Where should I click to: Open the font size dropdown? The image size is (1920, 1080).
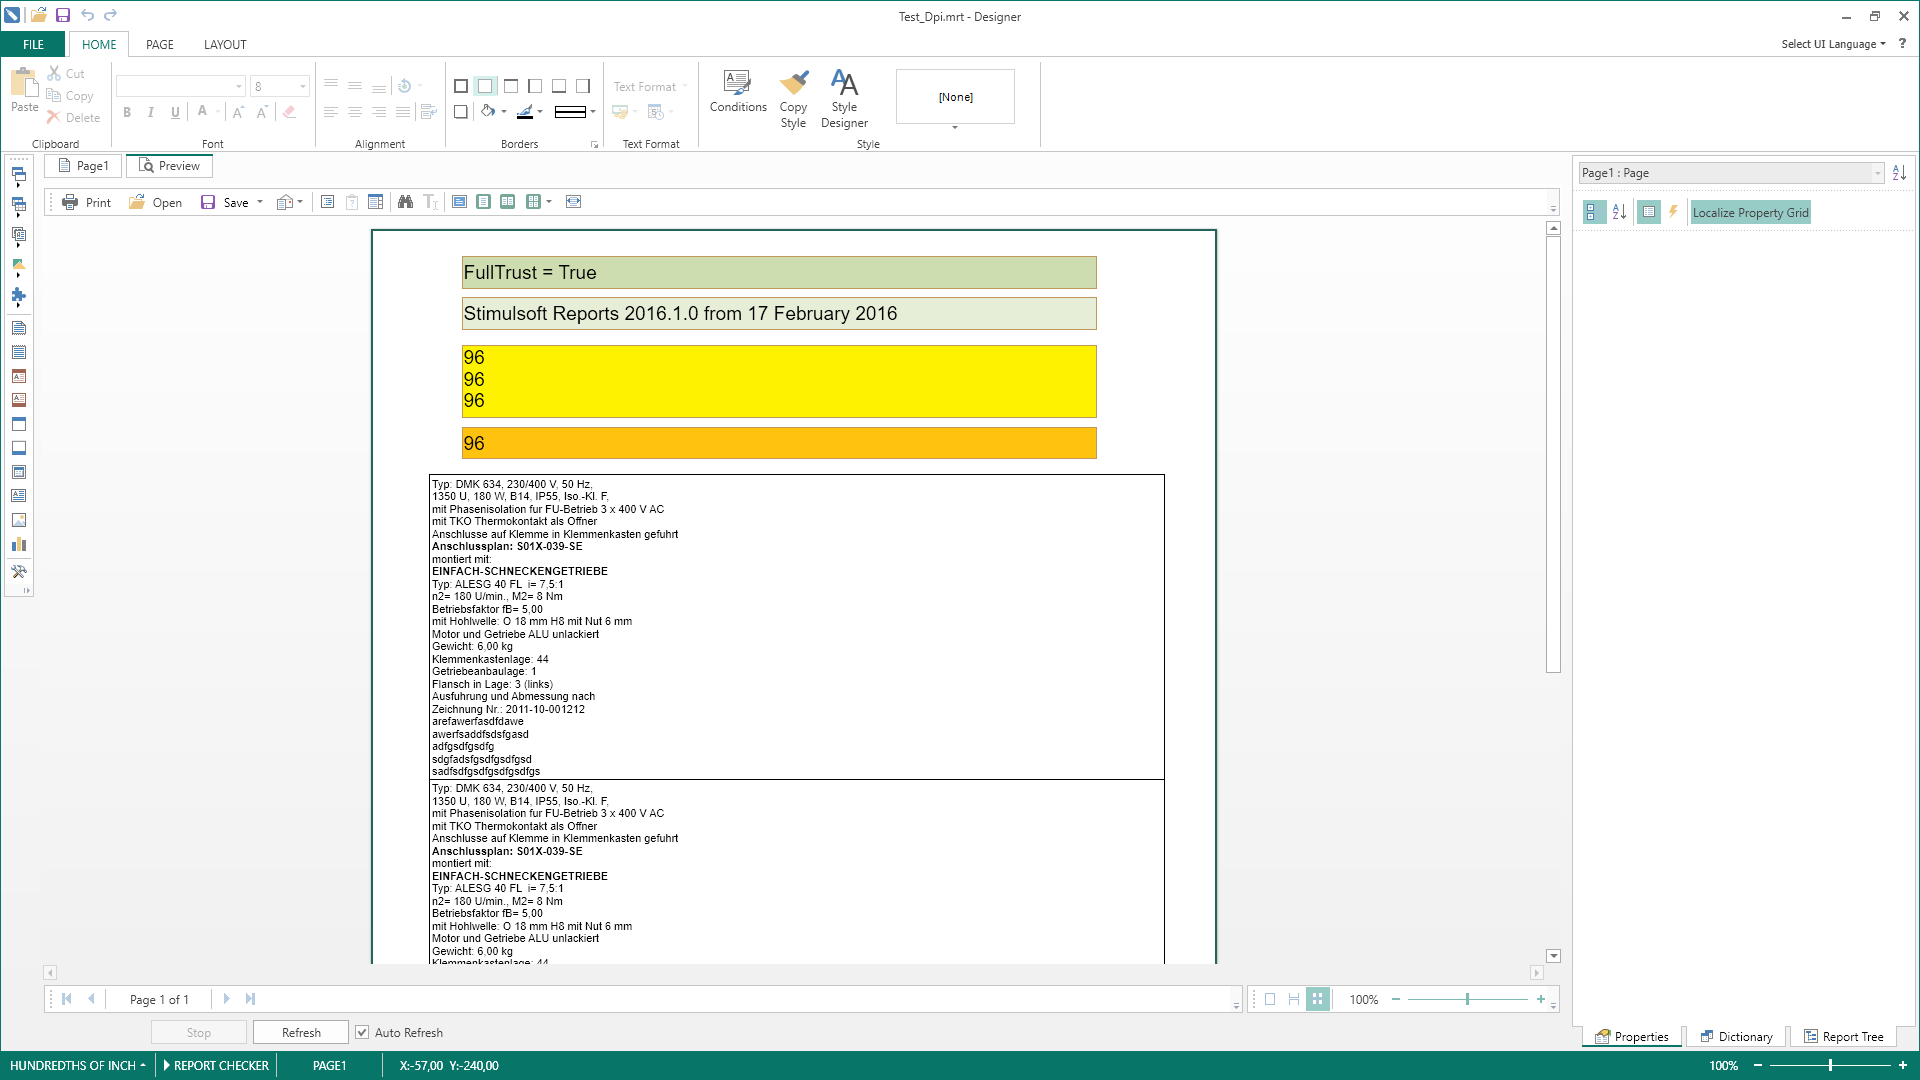tap(303, 86)
